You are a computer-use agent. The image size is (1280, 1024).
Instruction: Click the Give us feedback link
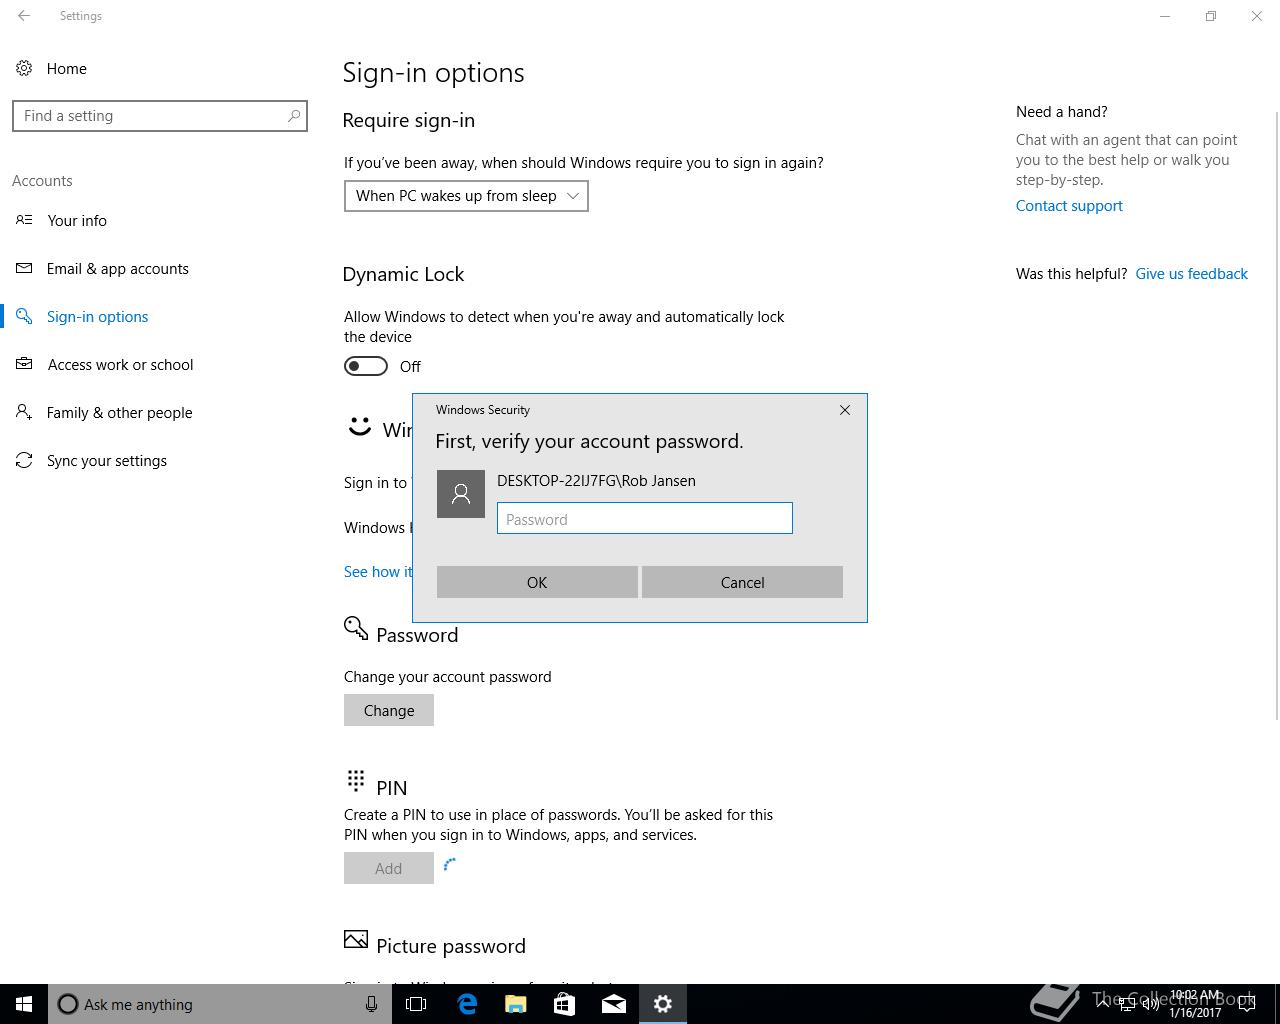pos(1191,274)
